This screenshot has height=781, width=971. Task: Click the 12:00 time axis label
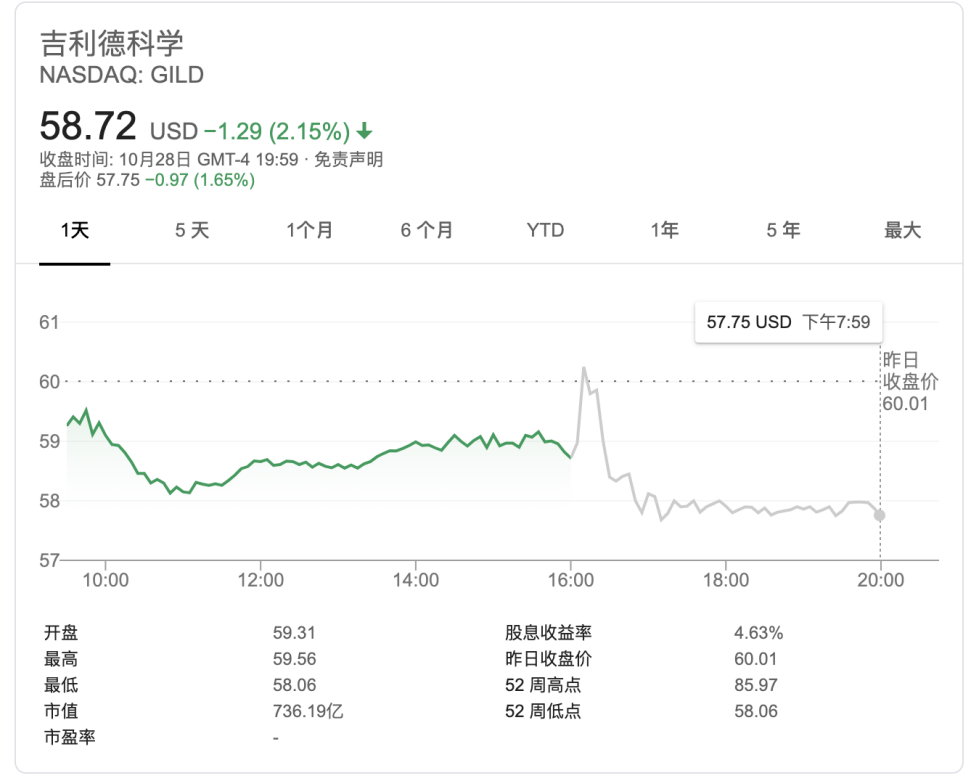(261, 580)
